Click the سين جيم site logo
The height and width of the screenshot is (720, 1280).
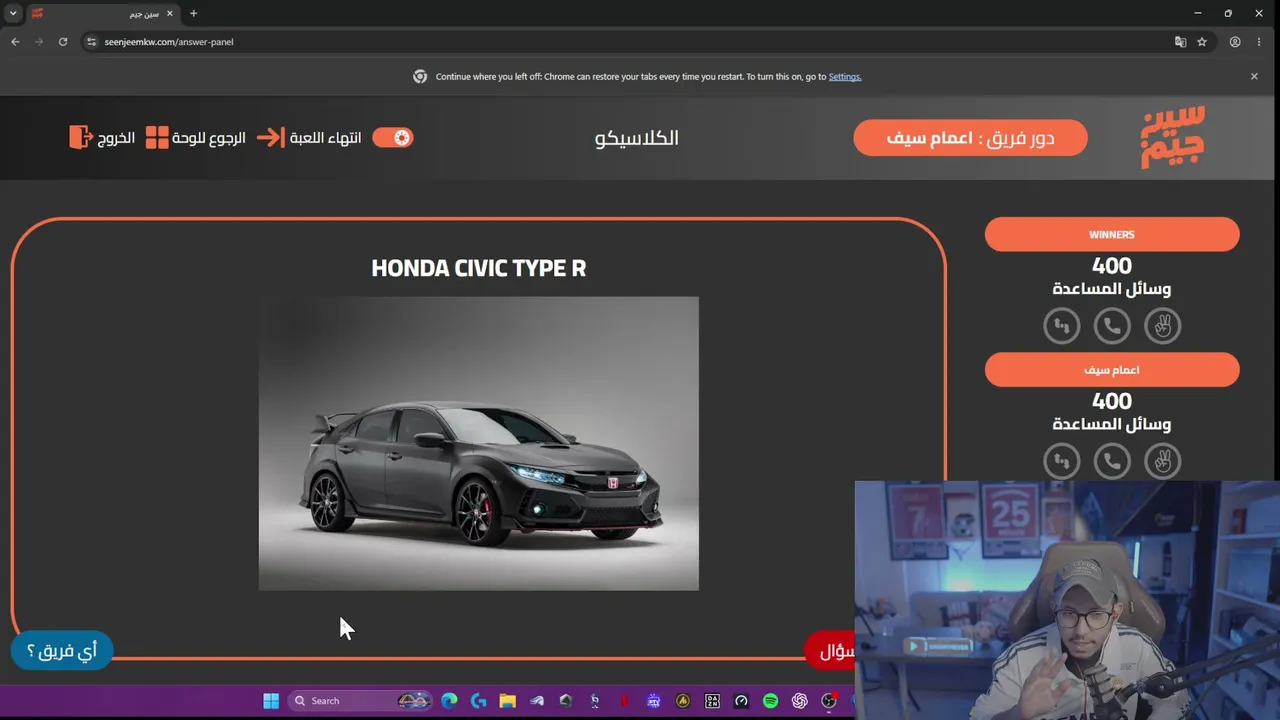click(1172, 137)
